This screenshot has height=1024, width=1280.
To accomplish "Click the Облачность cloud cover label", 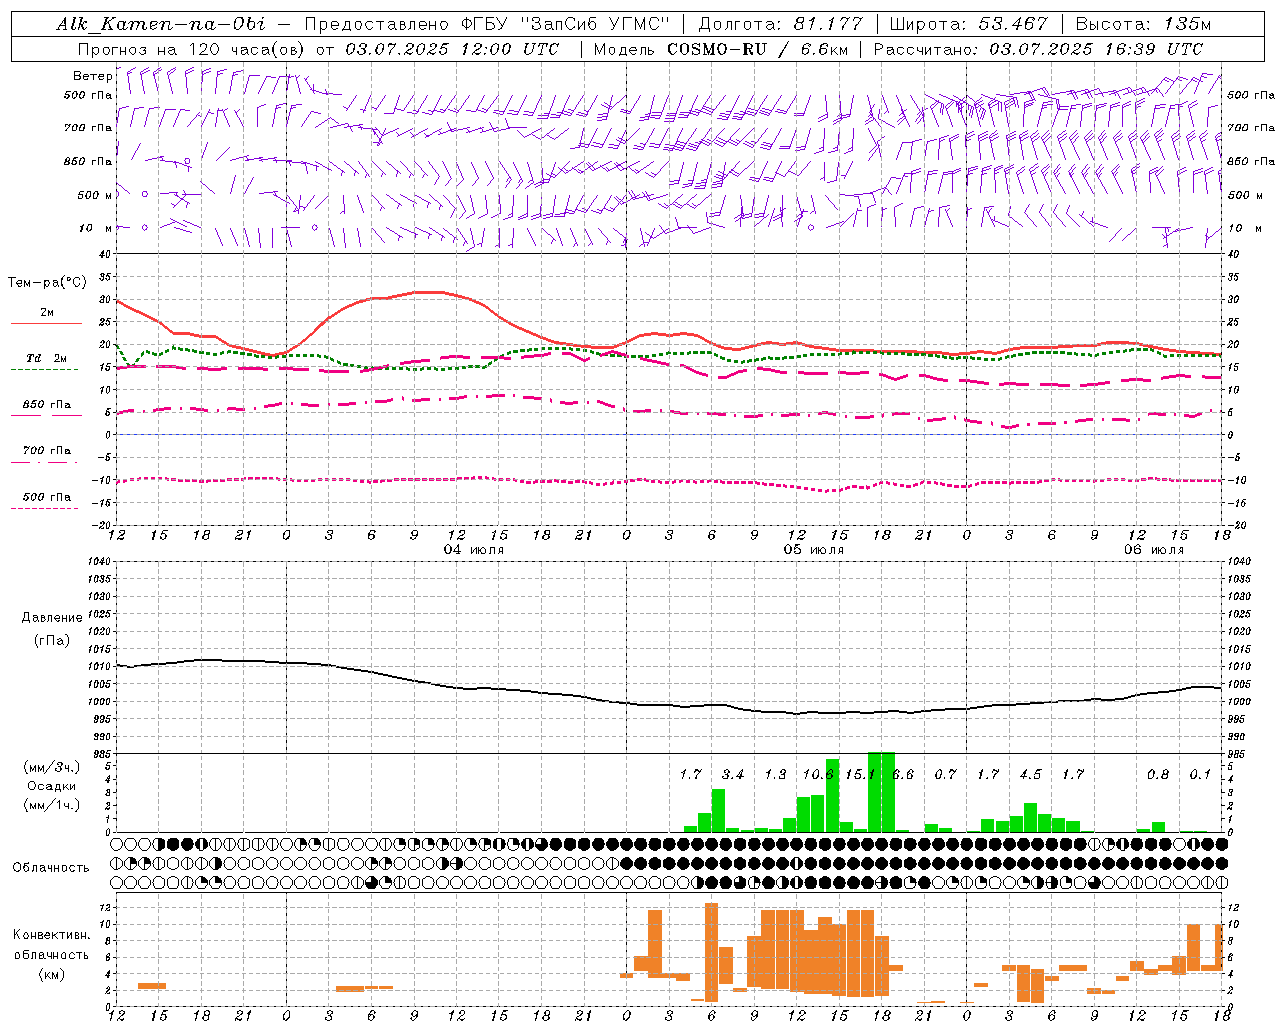I will (x=51, y=867).
